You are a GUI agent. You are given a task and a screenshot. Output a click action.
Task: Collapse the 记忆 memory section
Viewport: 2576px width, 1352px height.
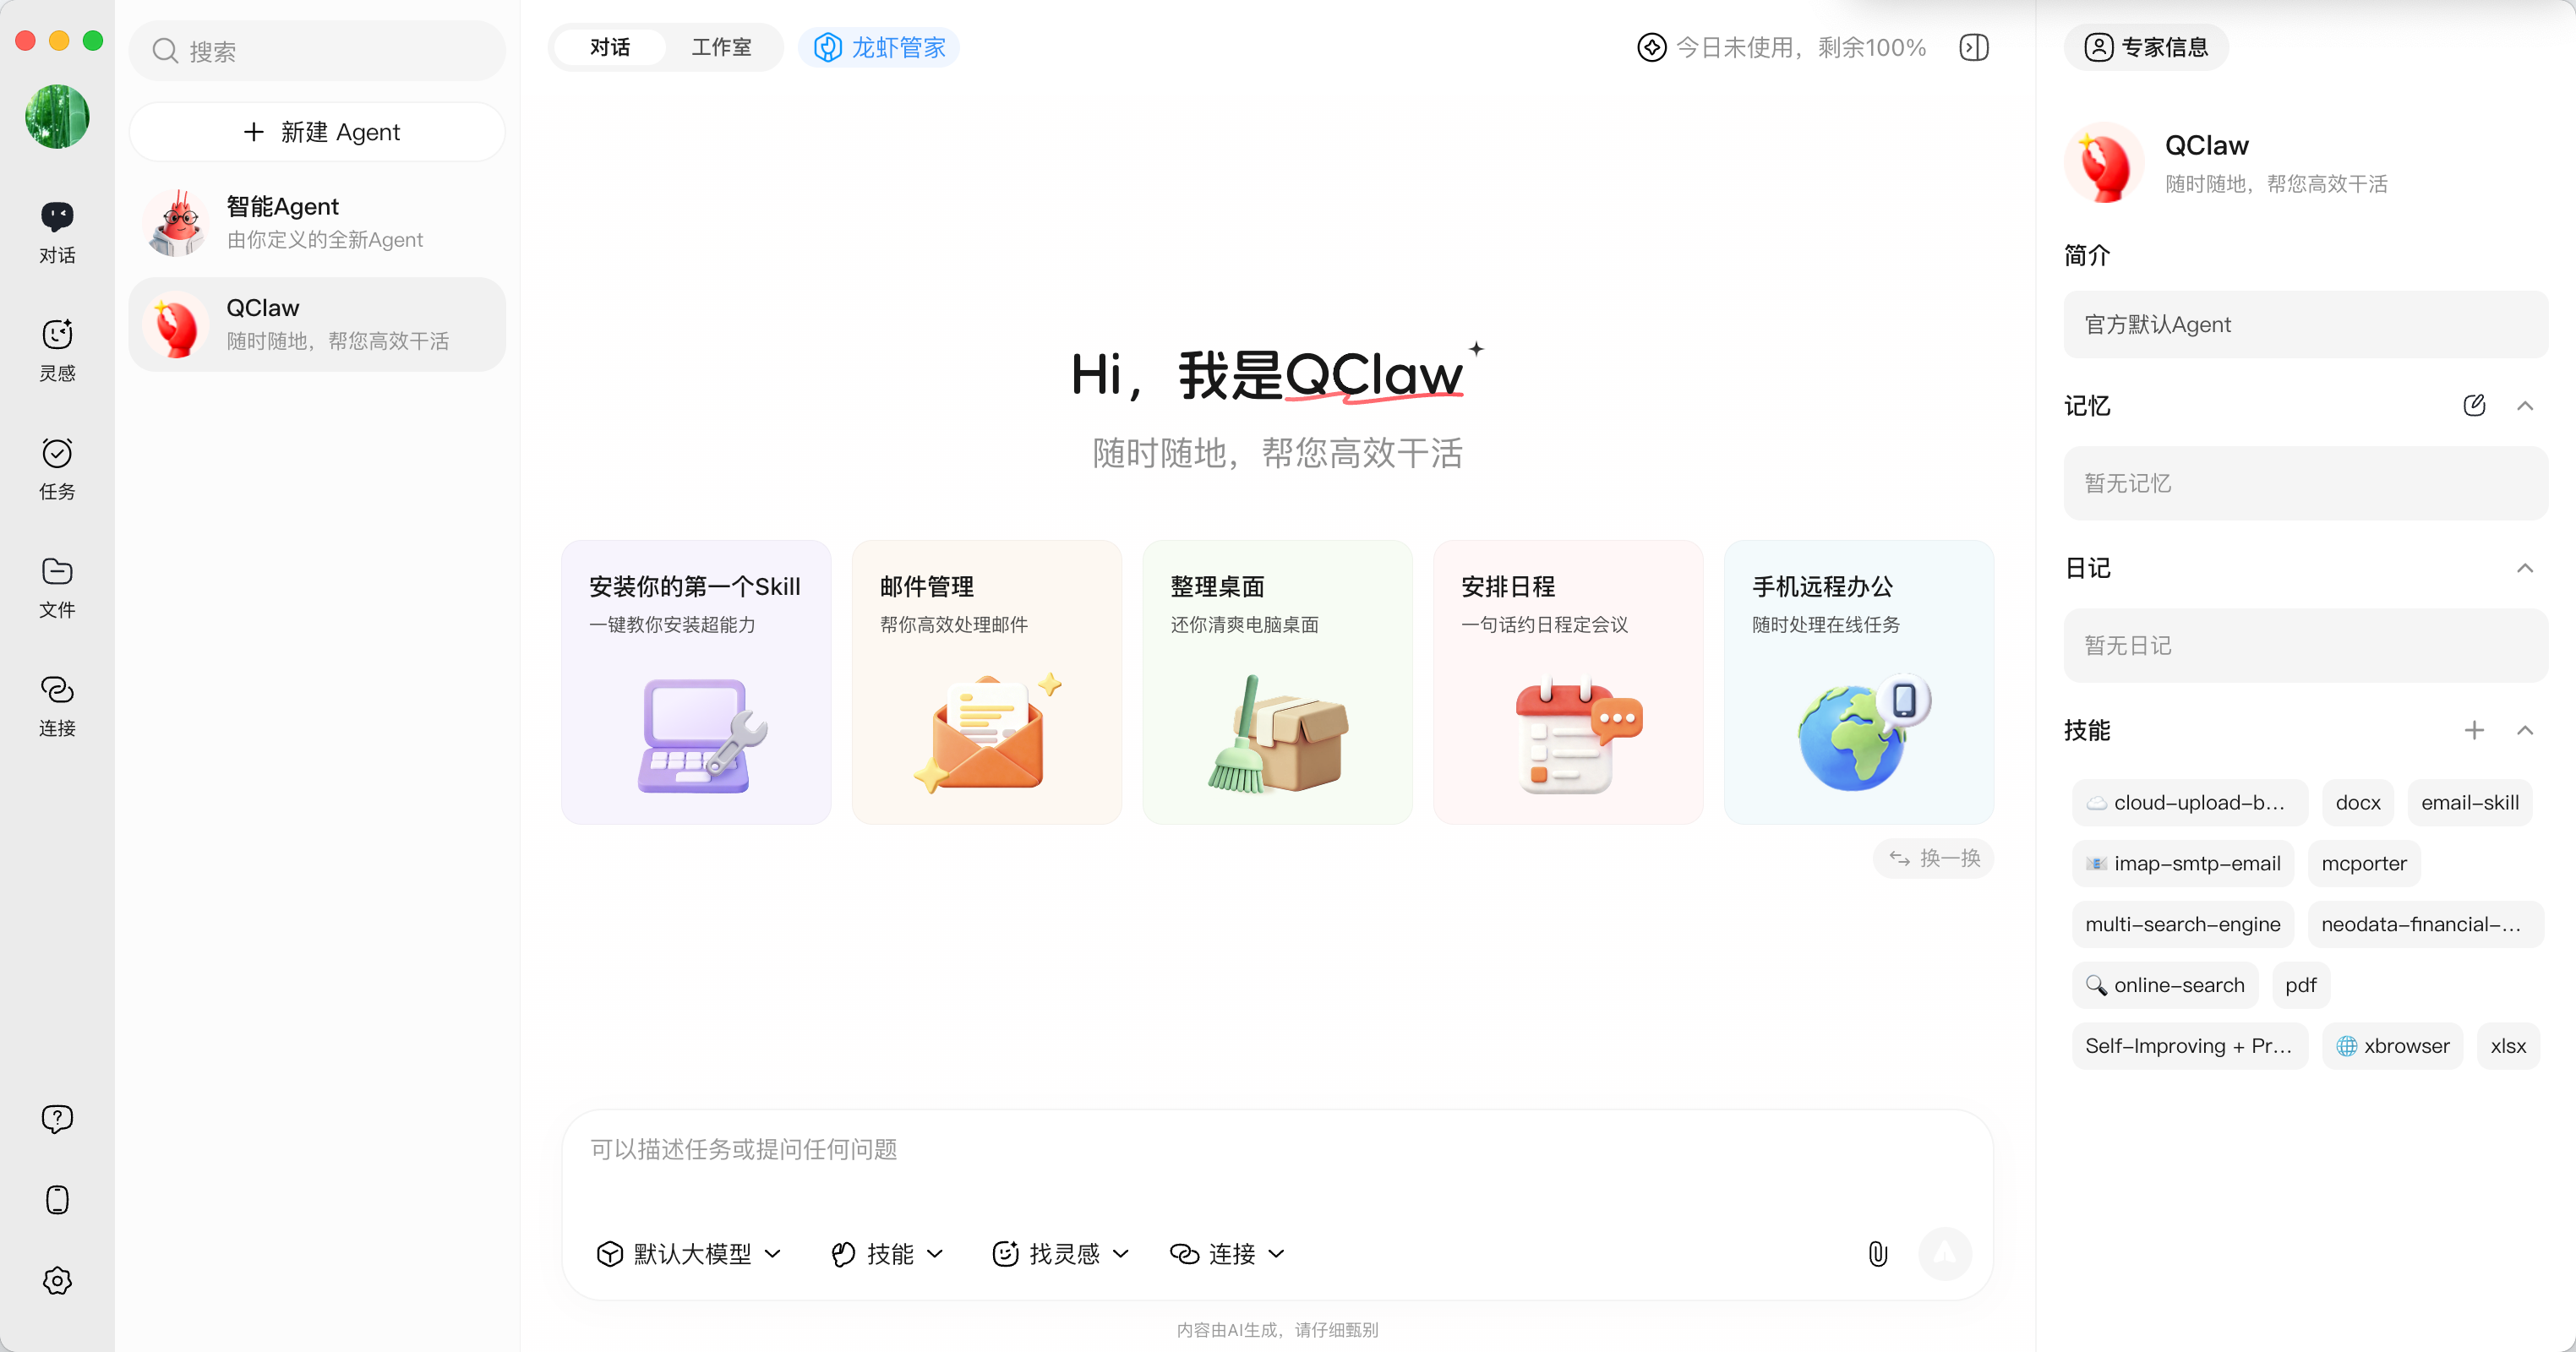[x=2524, y=405]
